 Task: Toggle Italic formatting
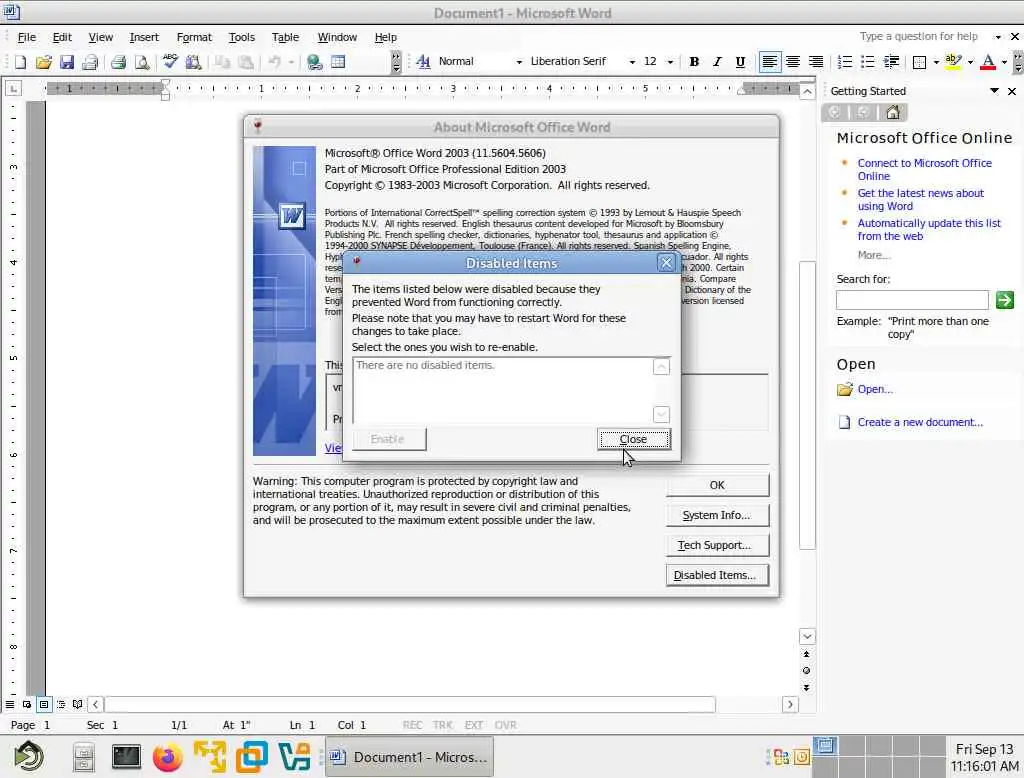717,61
